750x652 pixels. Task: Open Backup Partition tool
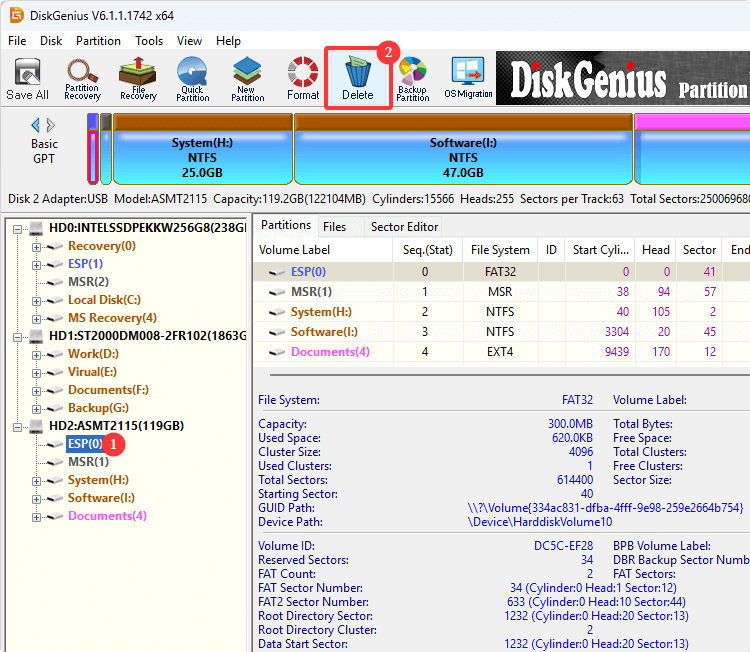[412, 79]
